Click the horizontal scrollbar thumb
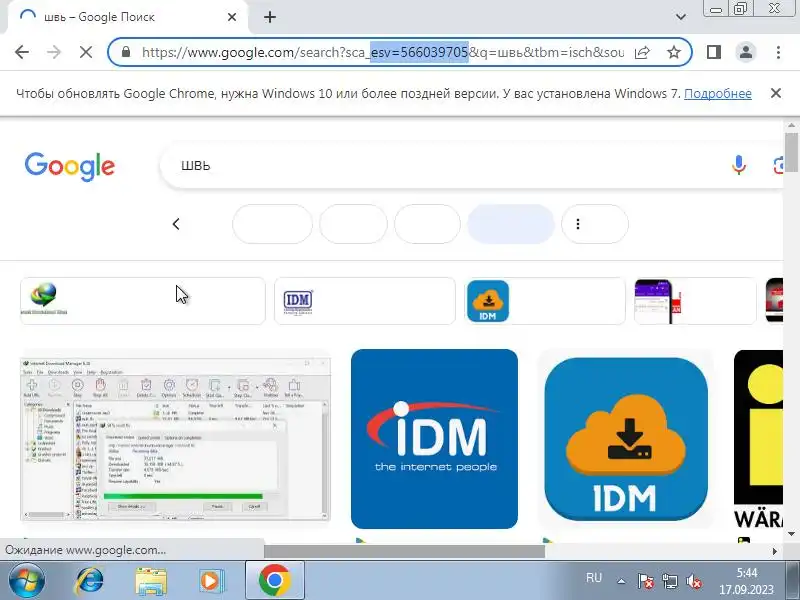Image resolution: width=800 pixels, height=600 pixels. (405, 551)
